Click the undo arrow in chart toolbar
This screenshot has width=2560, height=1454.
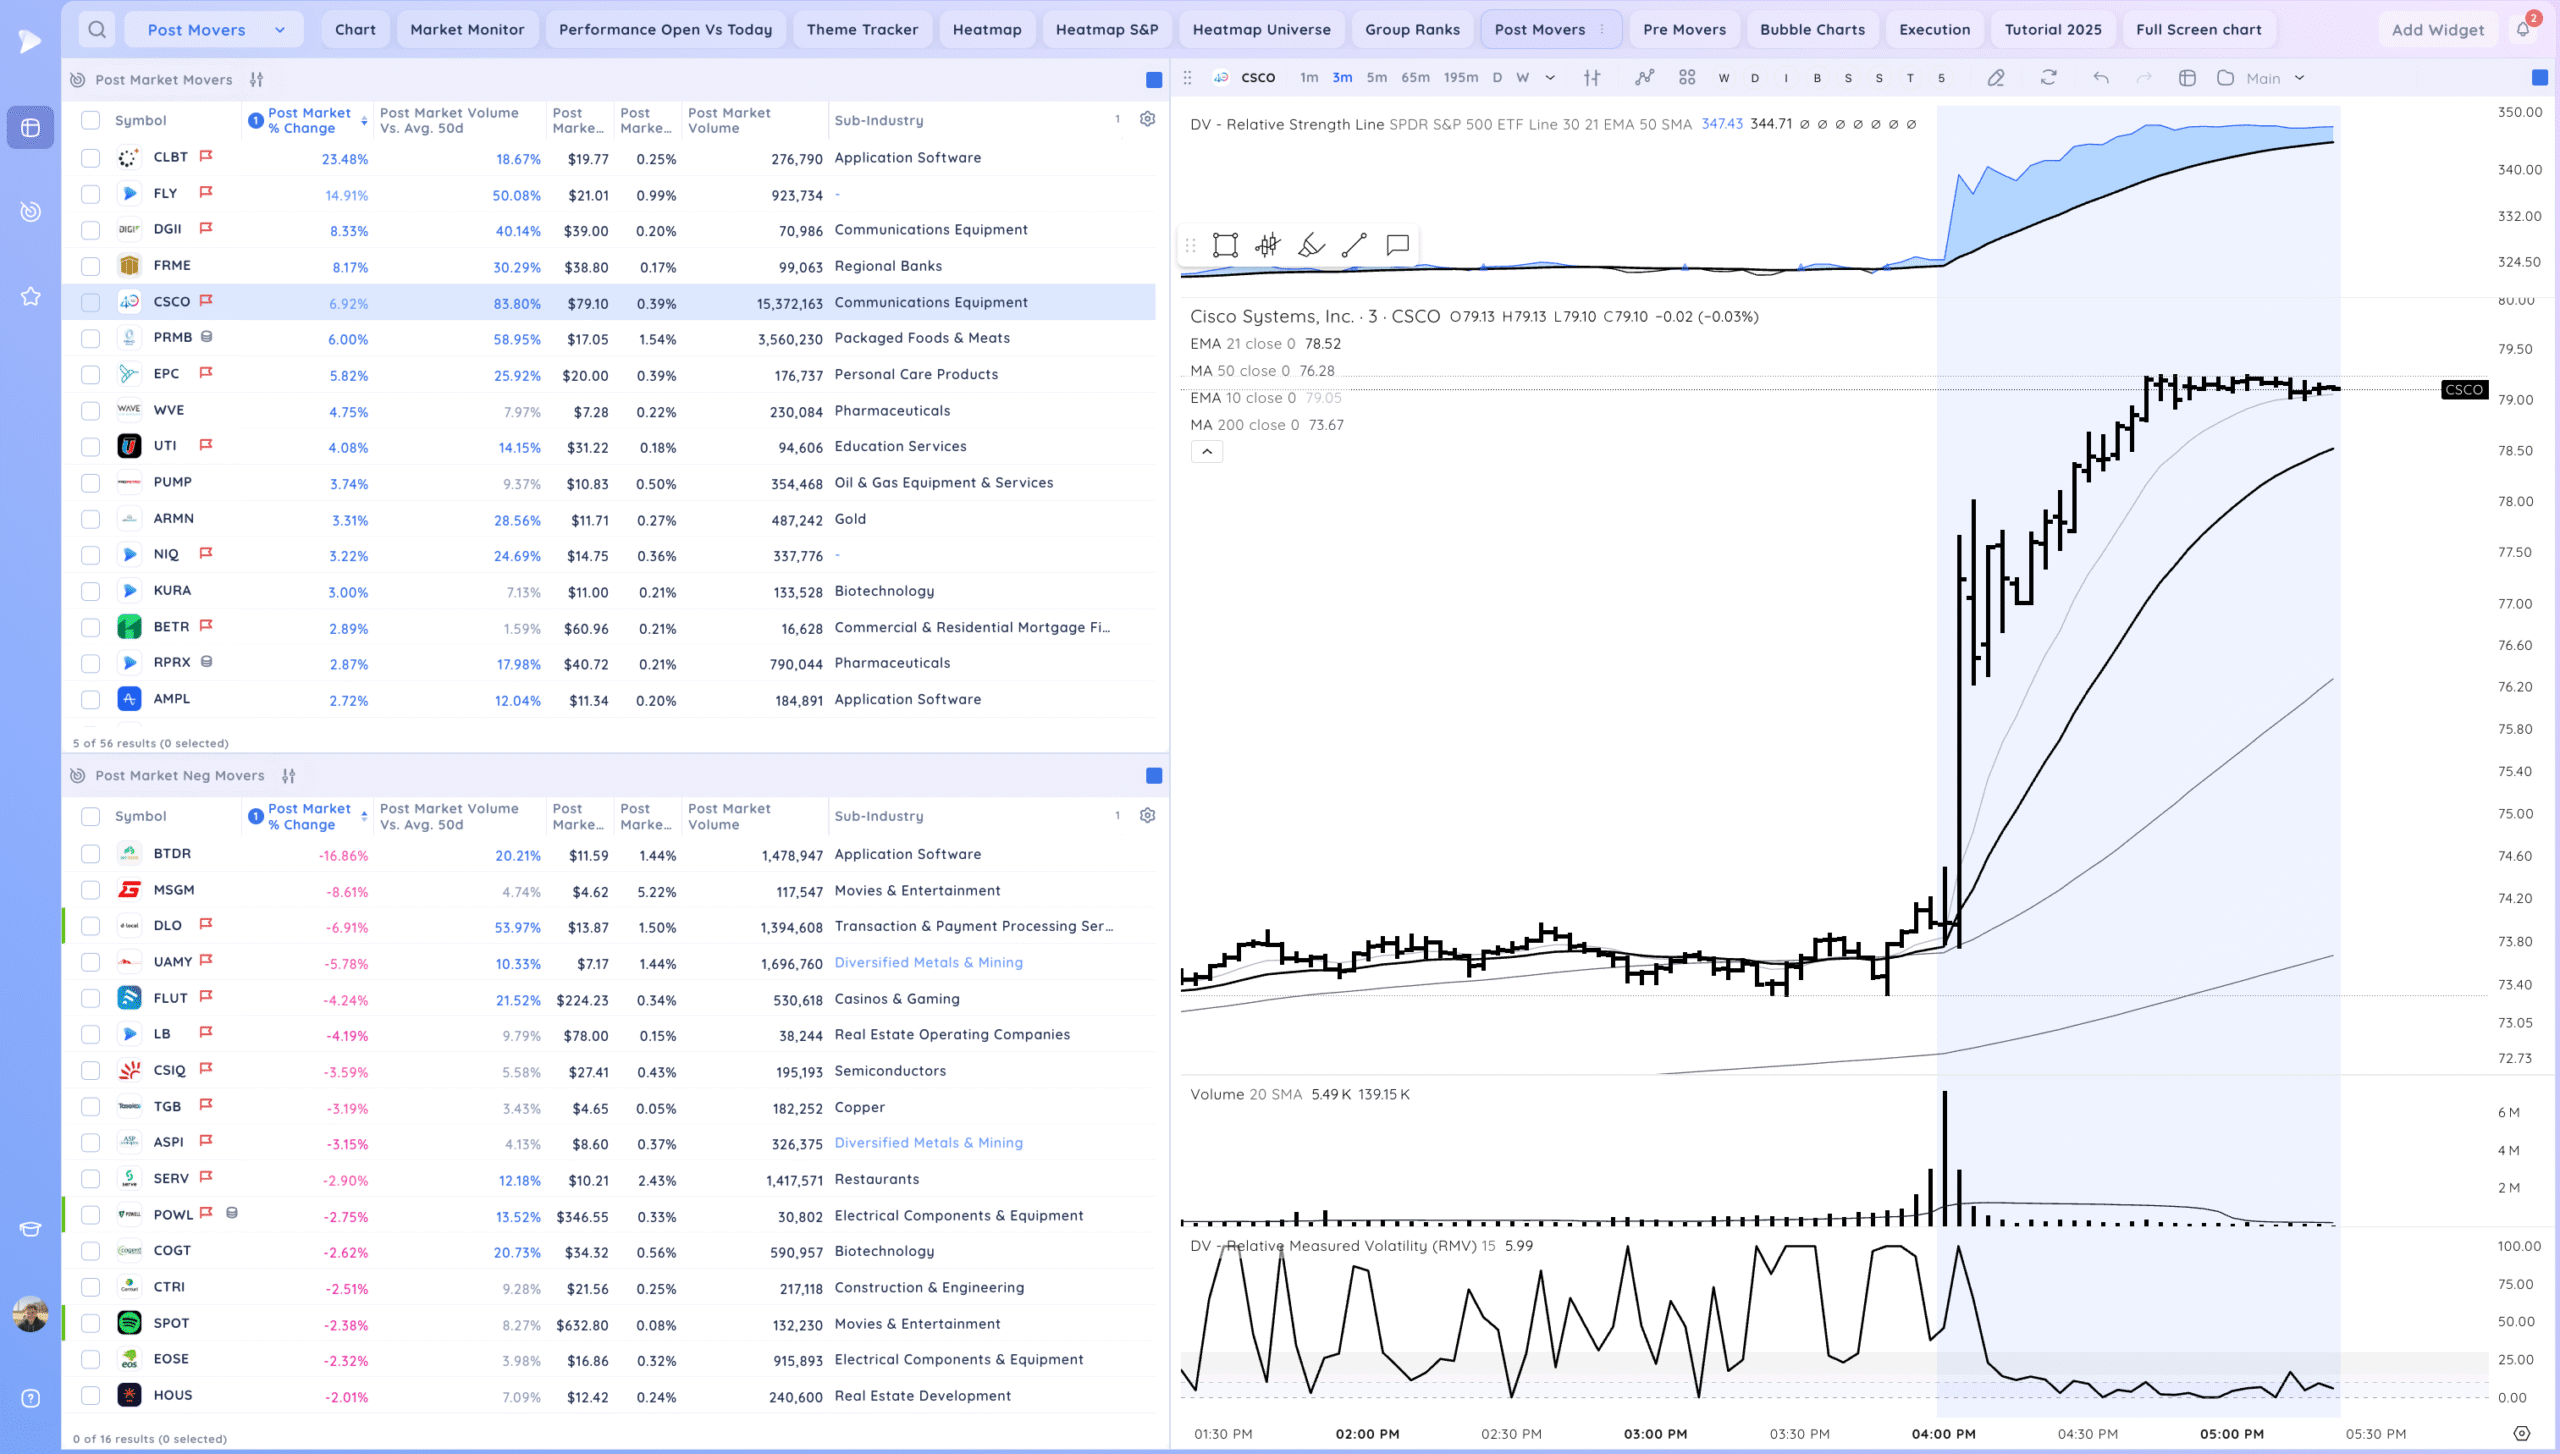[2101, 78]
